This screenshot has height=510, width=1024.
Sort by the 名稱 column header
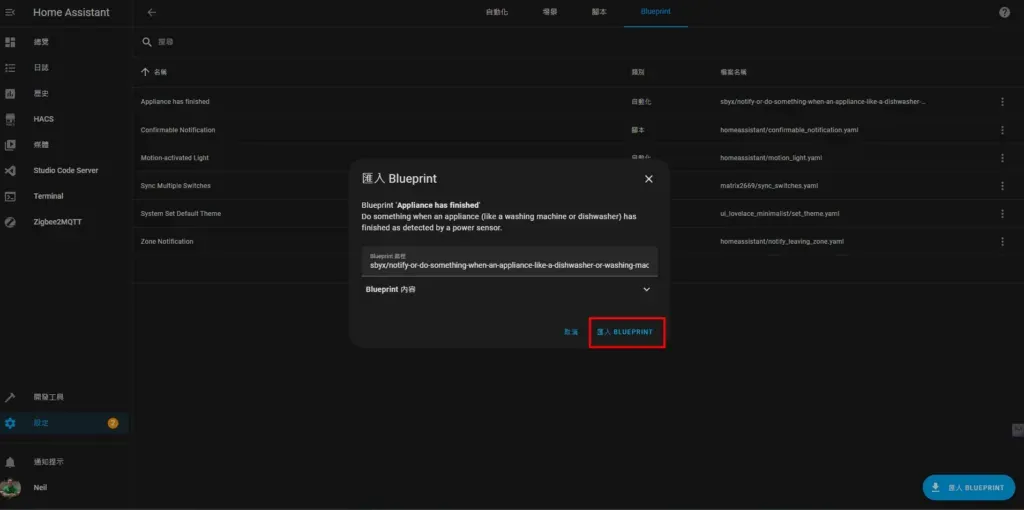[x=160, y=73]
